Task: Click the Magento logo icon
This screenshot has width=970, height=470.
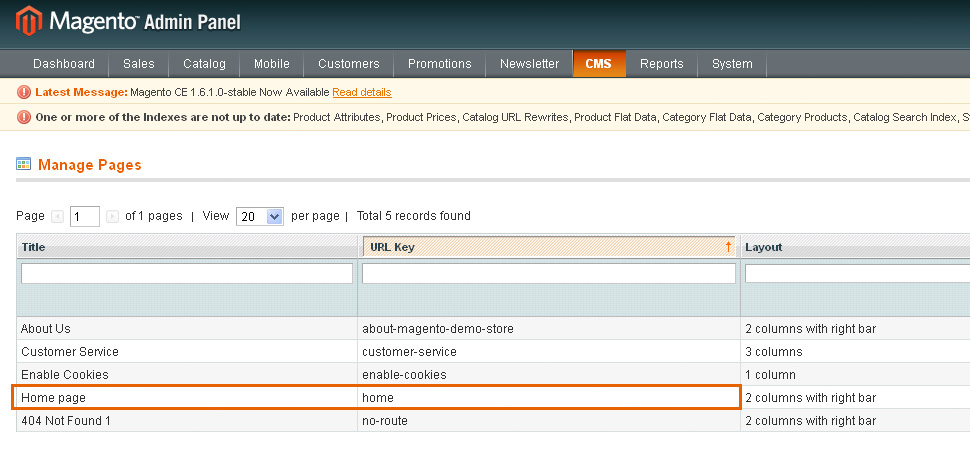Action: point(28,21)
